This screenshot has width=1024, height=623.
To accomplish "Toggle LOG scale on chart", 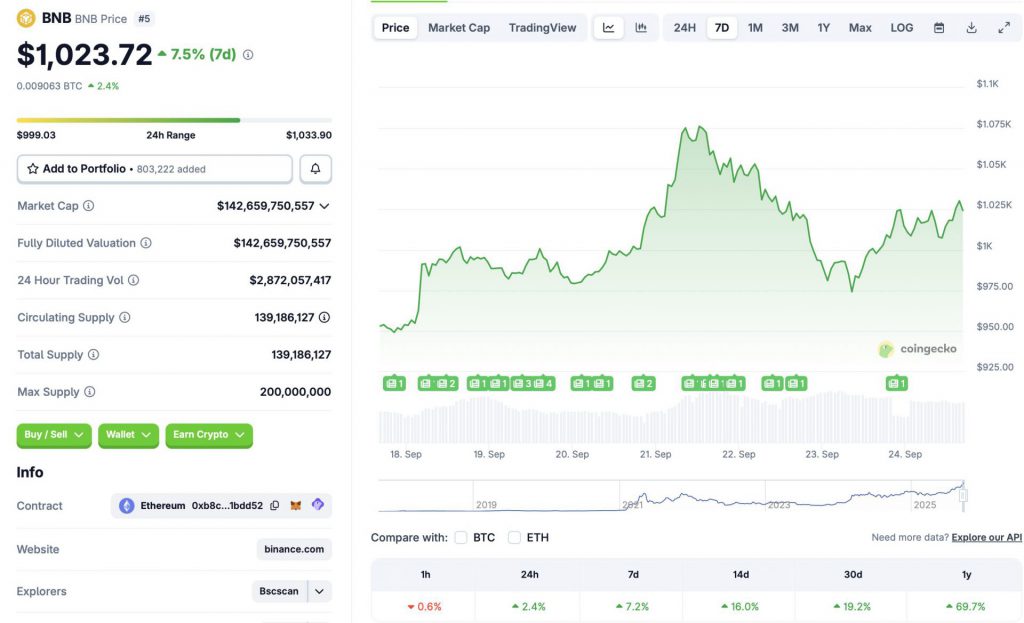I will coord(902,27).
